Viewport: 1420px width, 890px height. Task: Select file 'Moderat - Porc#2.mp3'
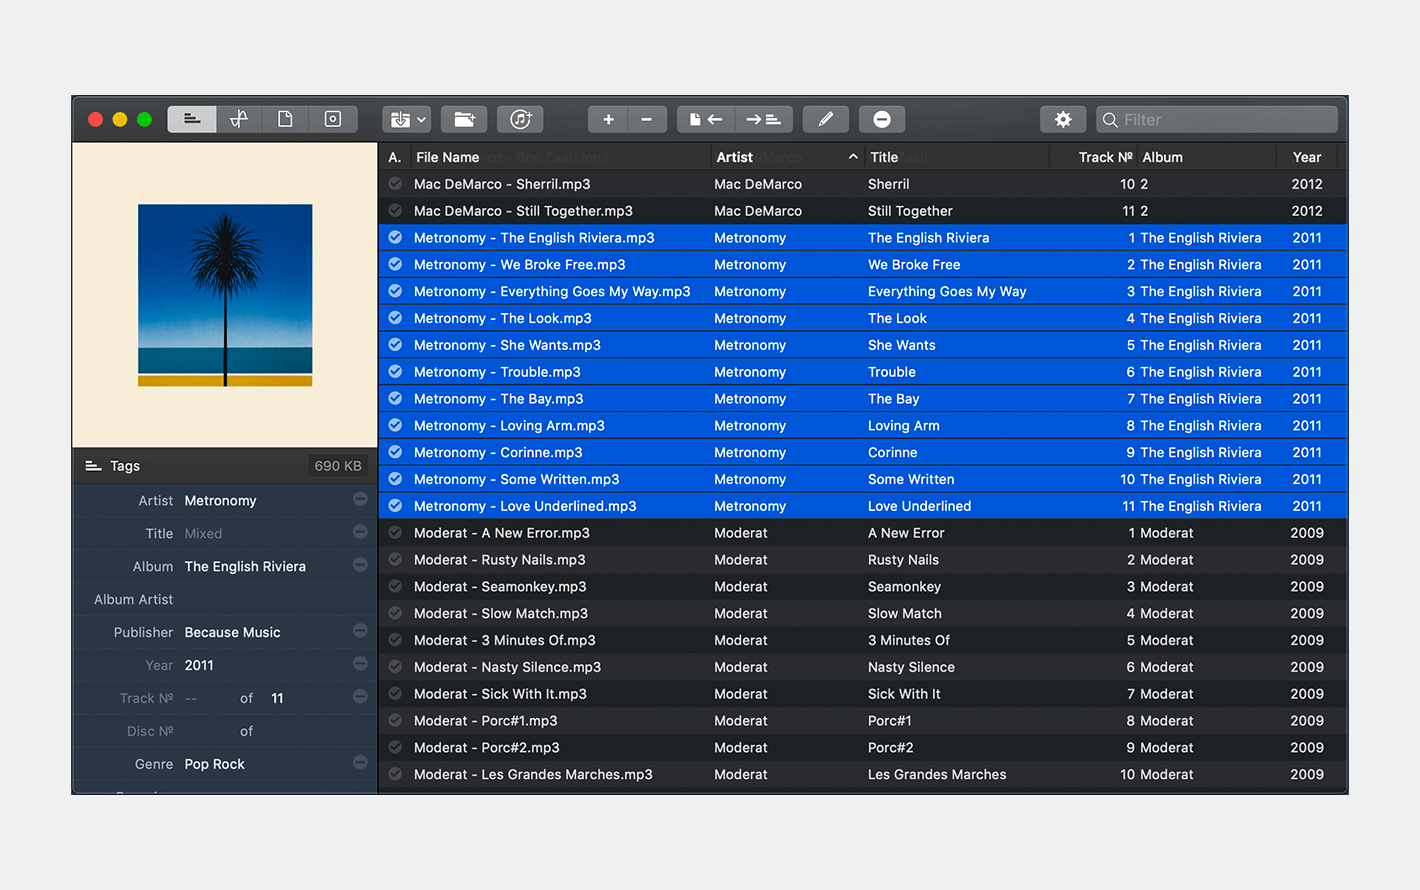pos(487,748)
